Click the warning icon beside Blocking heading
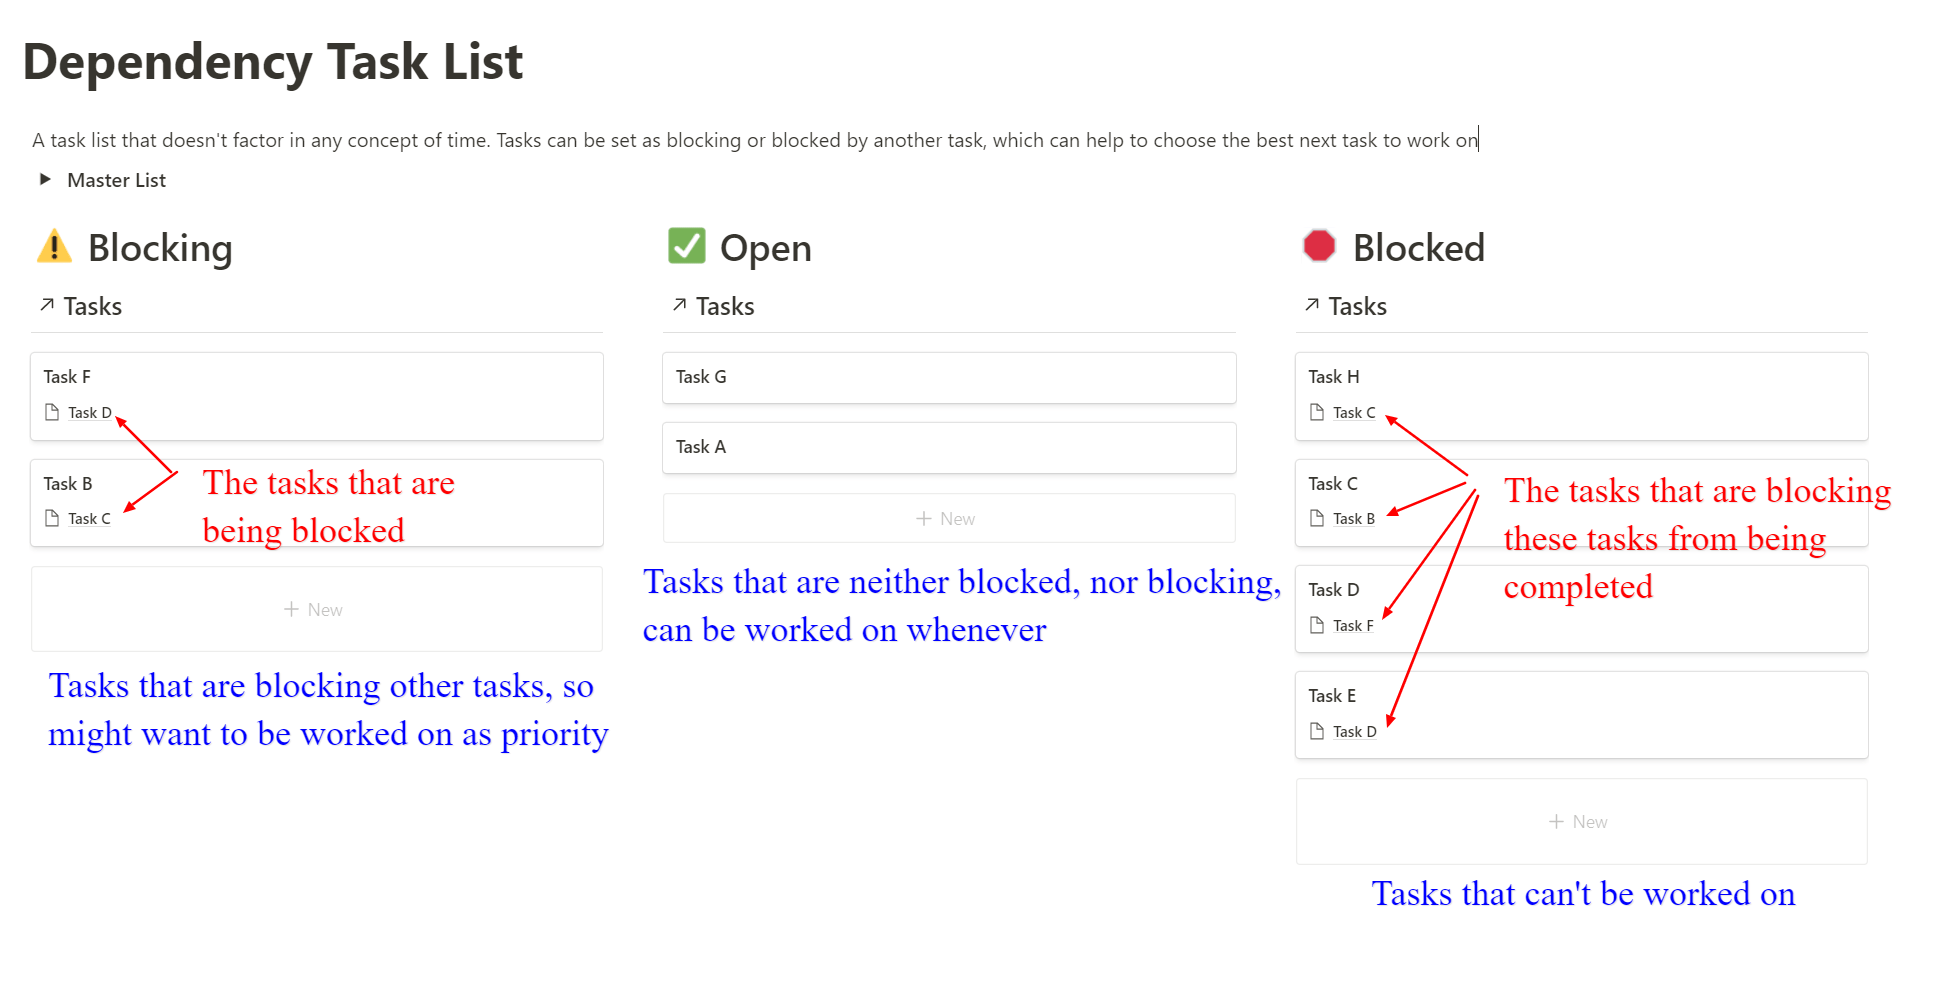Viewport: 1950px width, 998px height. pos(54,246)
